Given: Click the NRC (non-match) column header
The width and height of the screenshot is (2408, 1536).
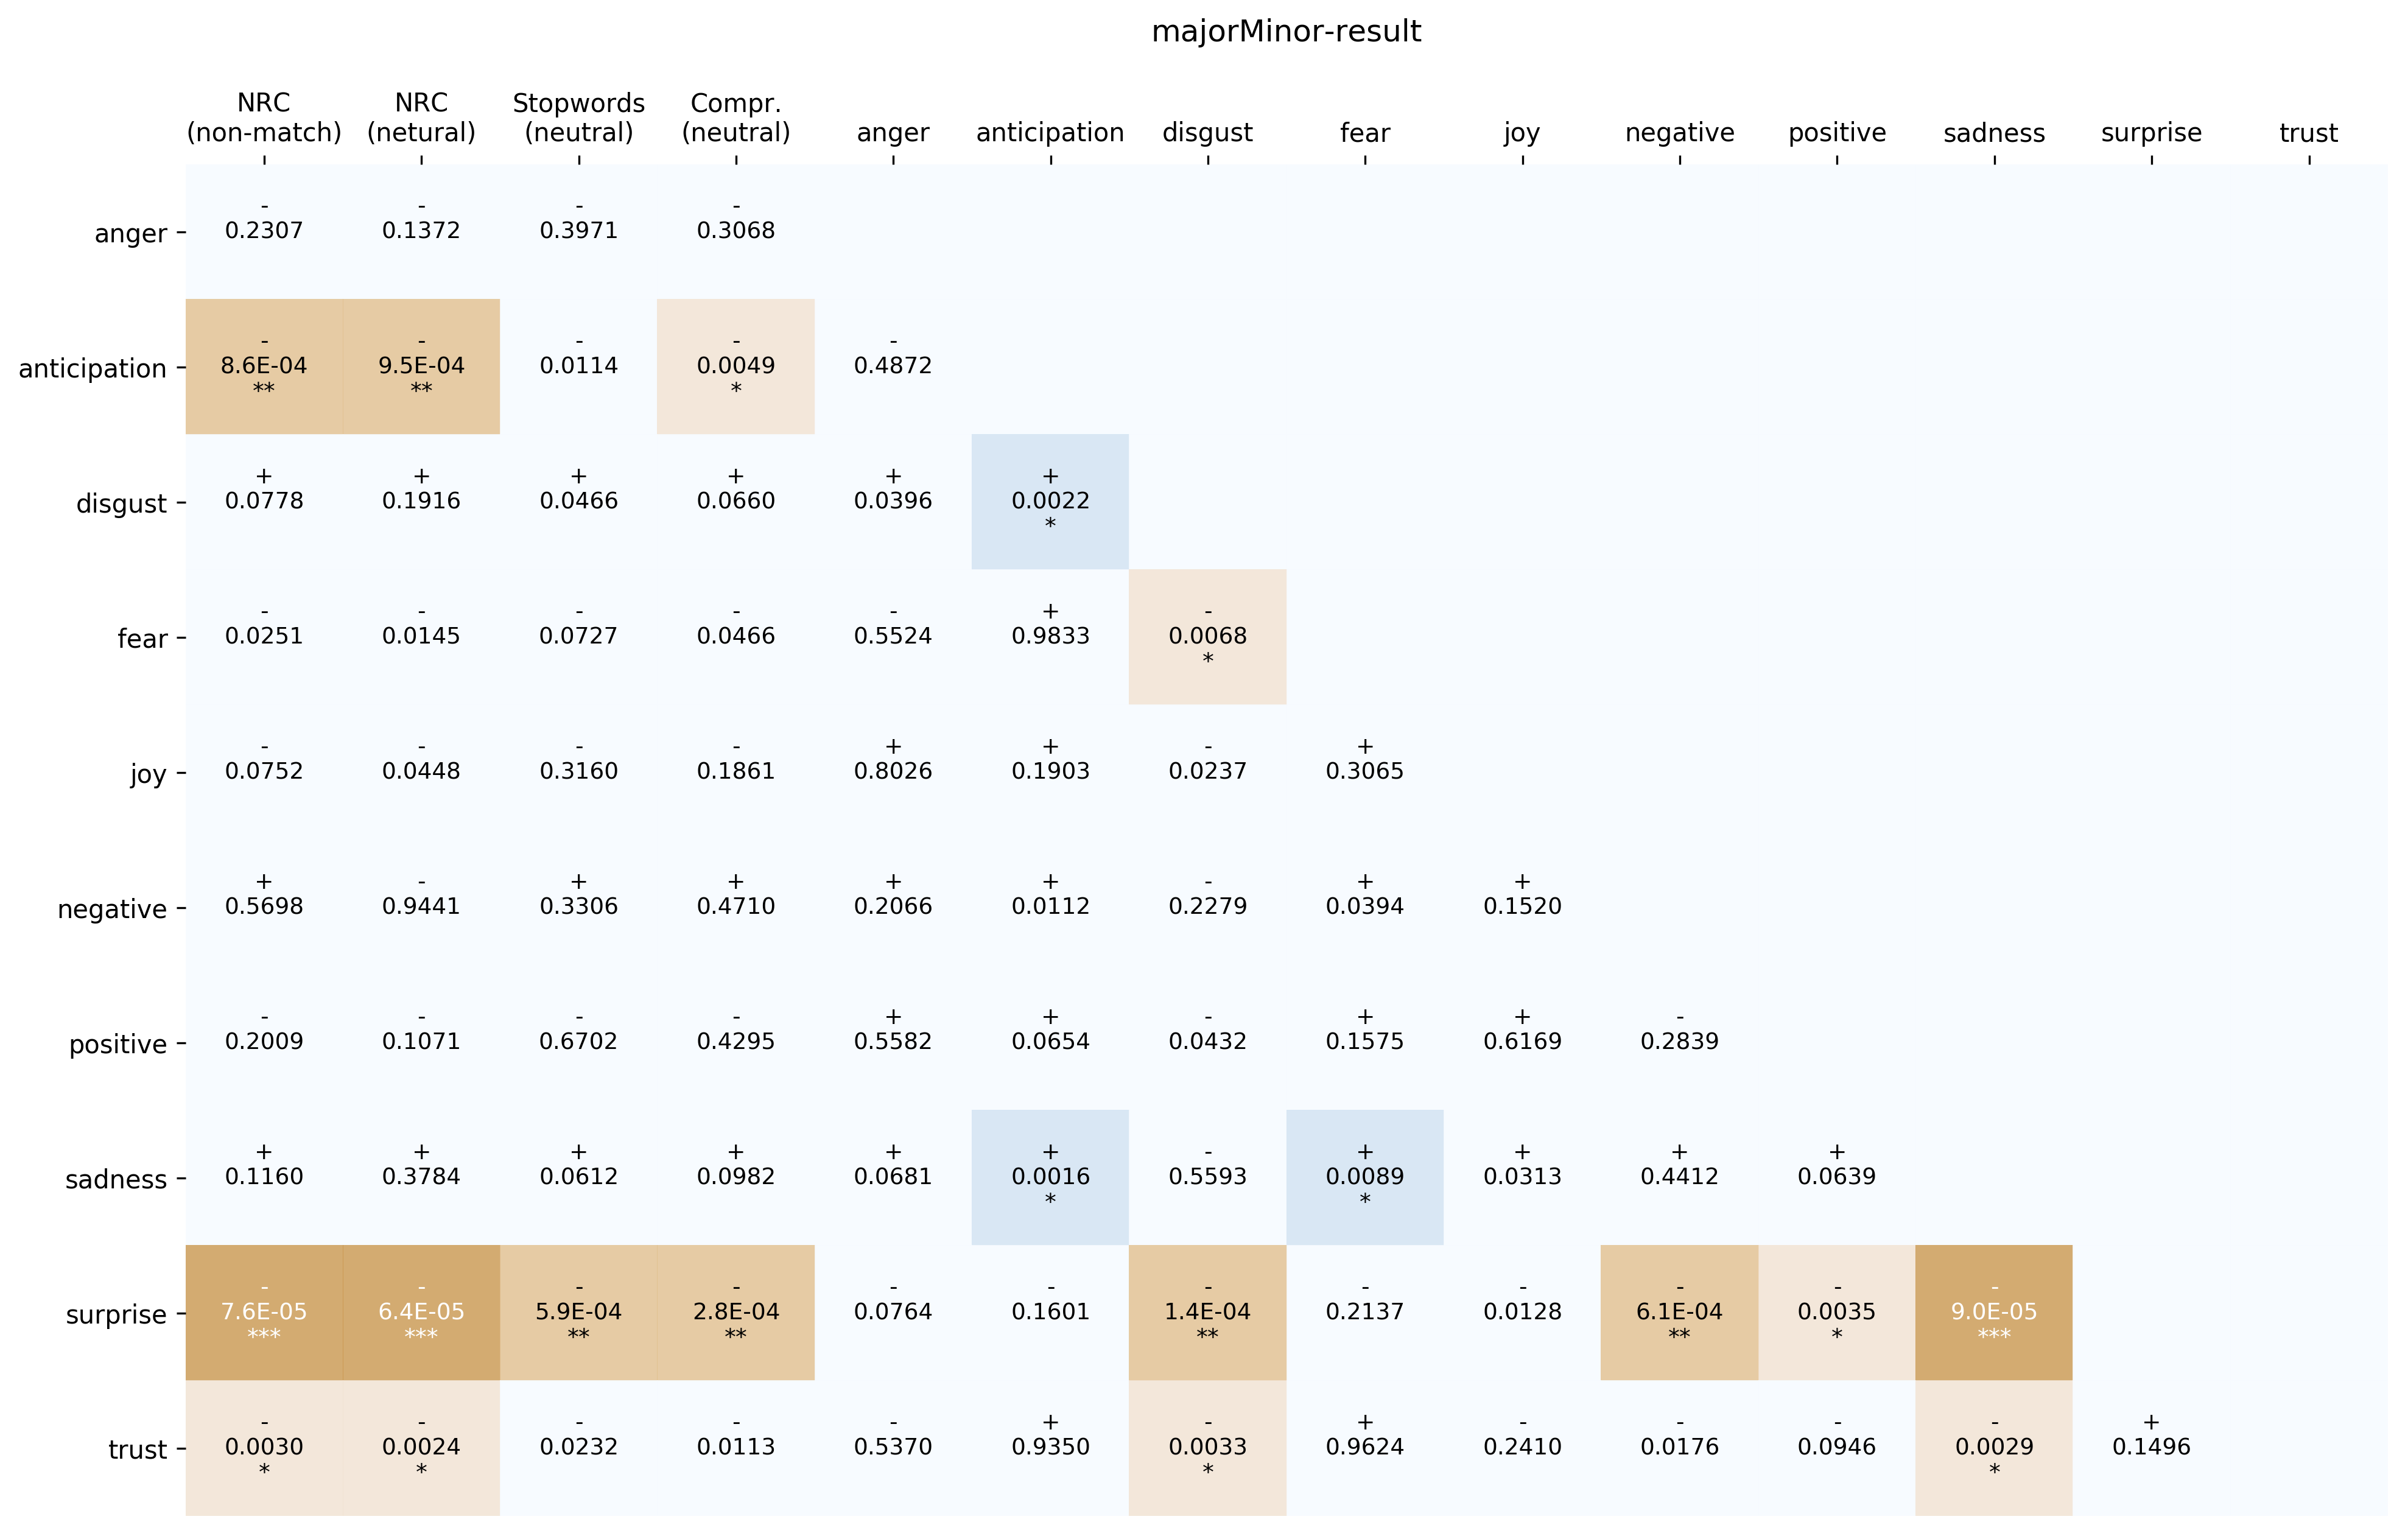Looking at the screenshot, I should tap(264, 118).
